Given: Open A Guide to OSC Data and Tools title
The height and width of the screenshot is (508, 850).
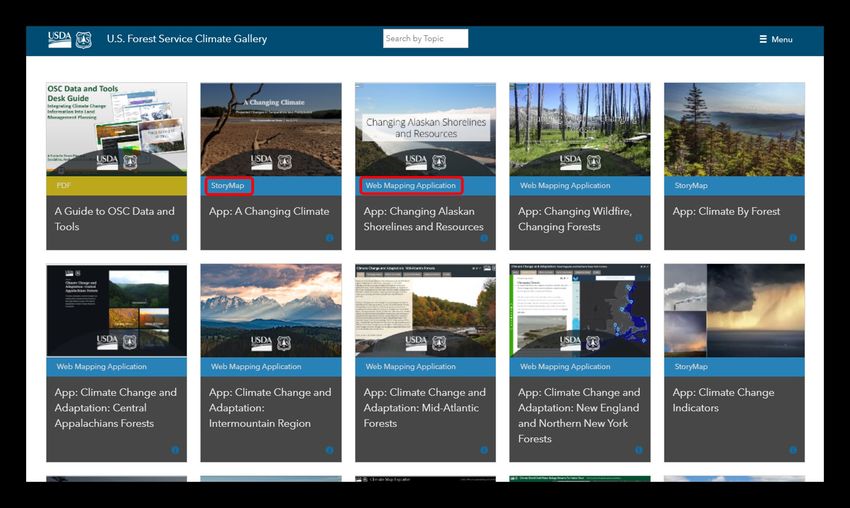Looking at the screenshot, I should click(114, 219).
